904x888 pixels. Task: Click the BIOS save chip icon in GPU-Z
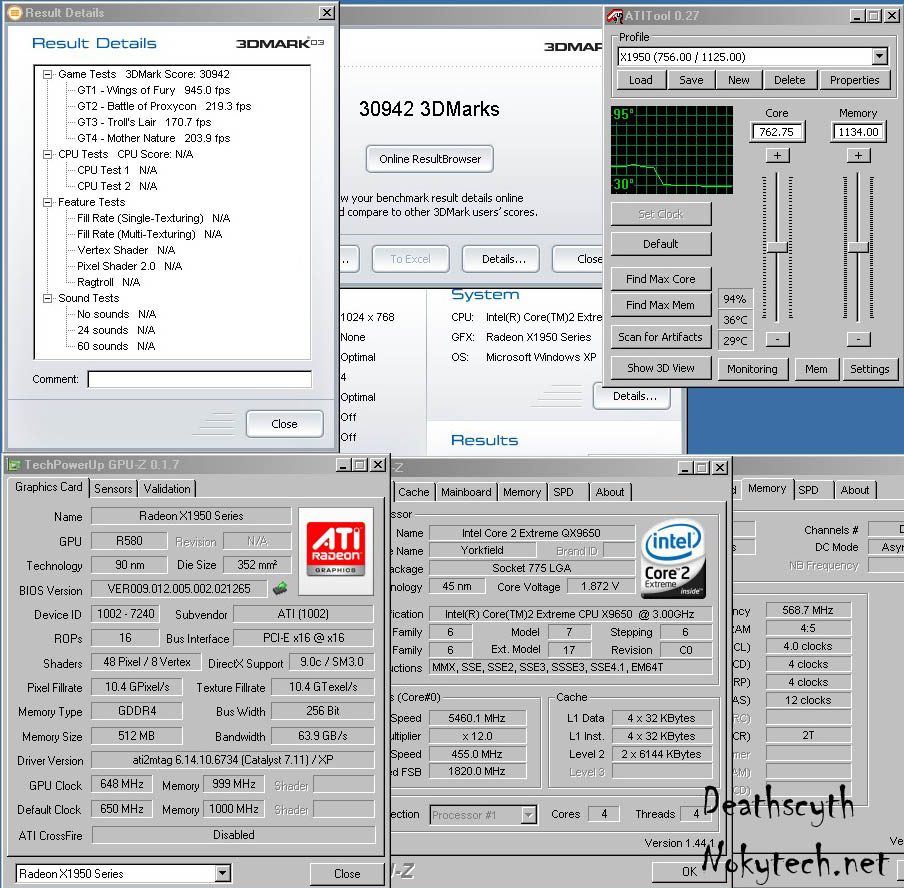pyautogui.click(x=280, y=588)
